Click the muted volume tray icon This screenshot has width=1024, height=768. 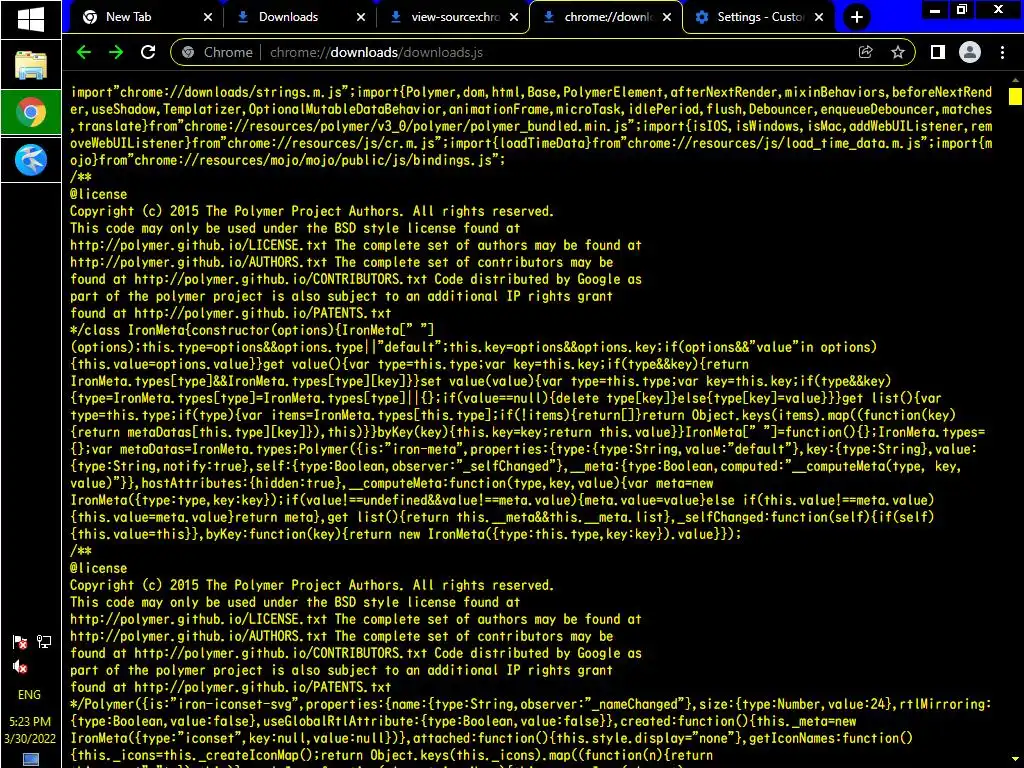point(20,667)
